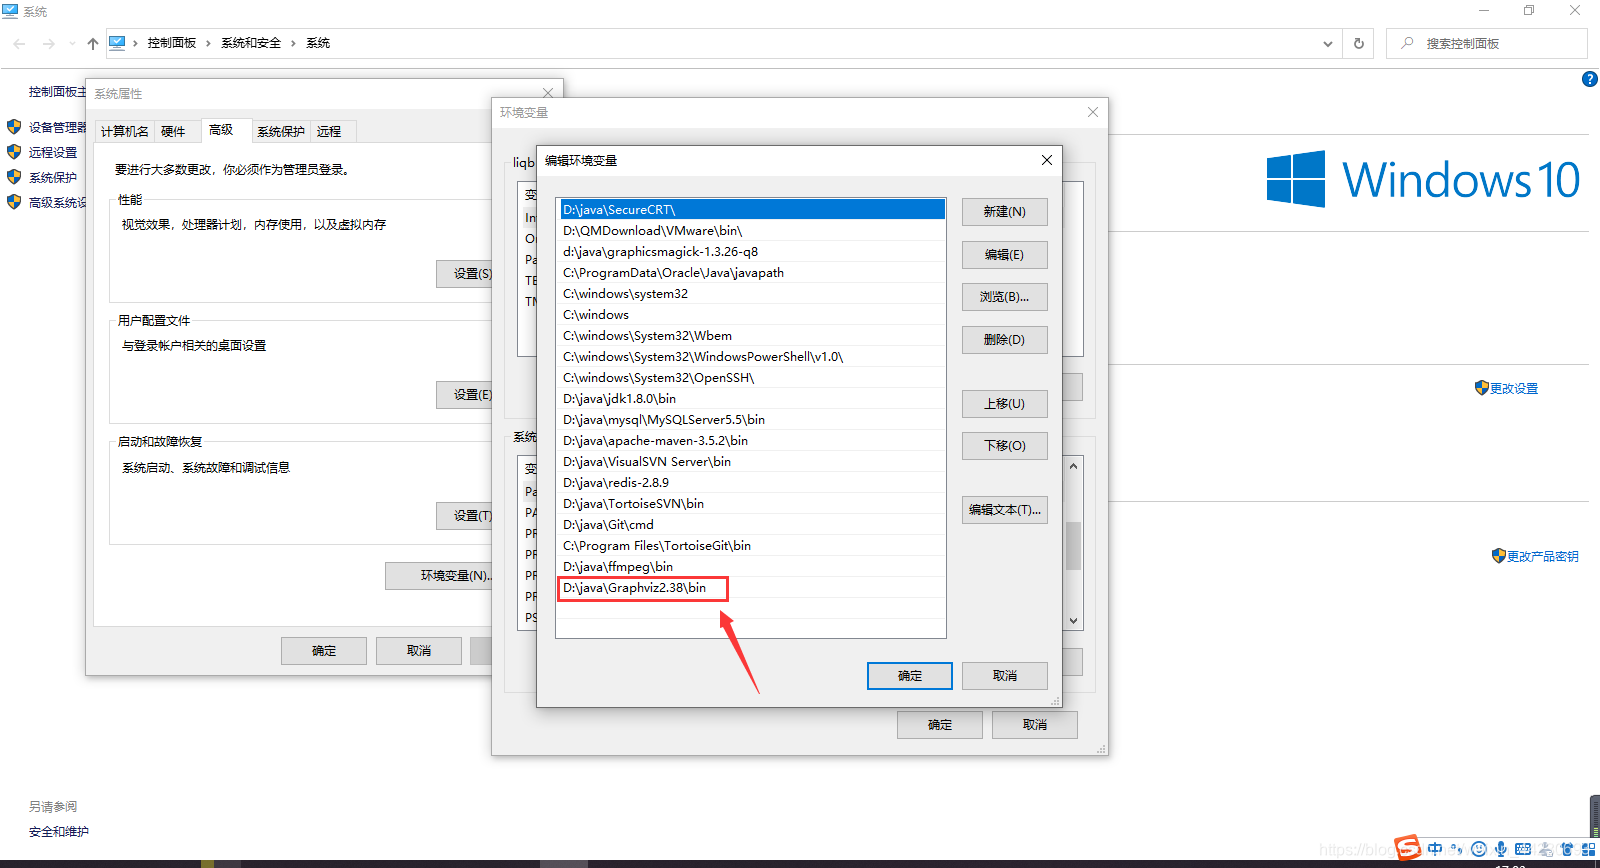Open Sogou soft keyboard icon
The height and width of the screenshot is (868, 1600).
1523,849
